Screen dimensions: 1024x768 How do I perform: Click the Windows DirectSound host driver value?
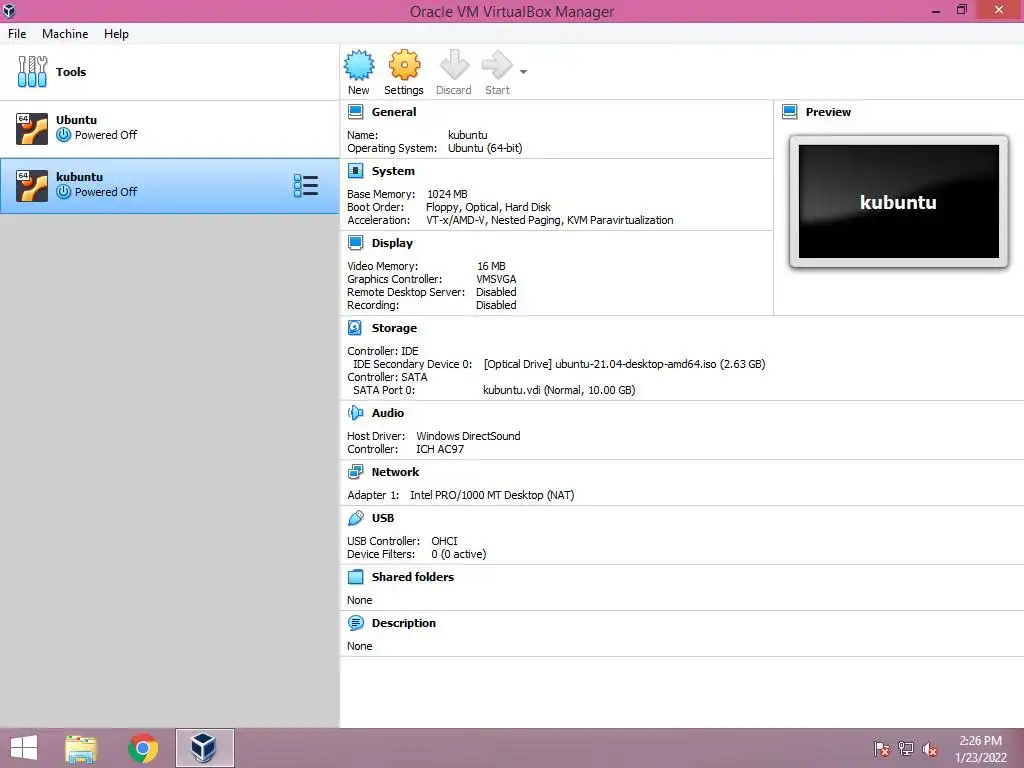(468, 436)
